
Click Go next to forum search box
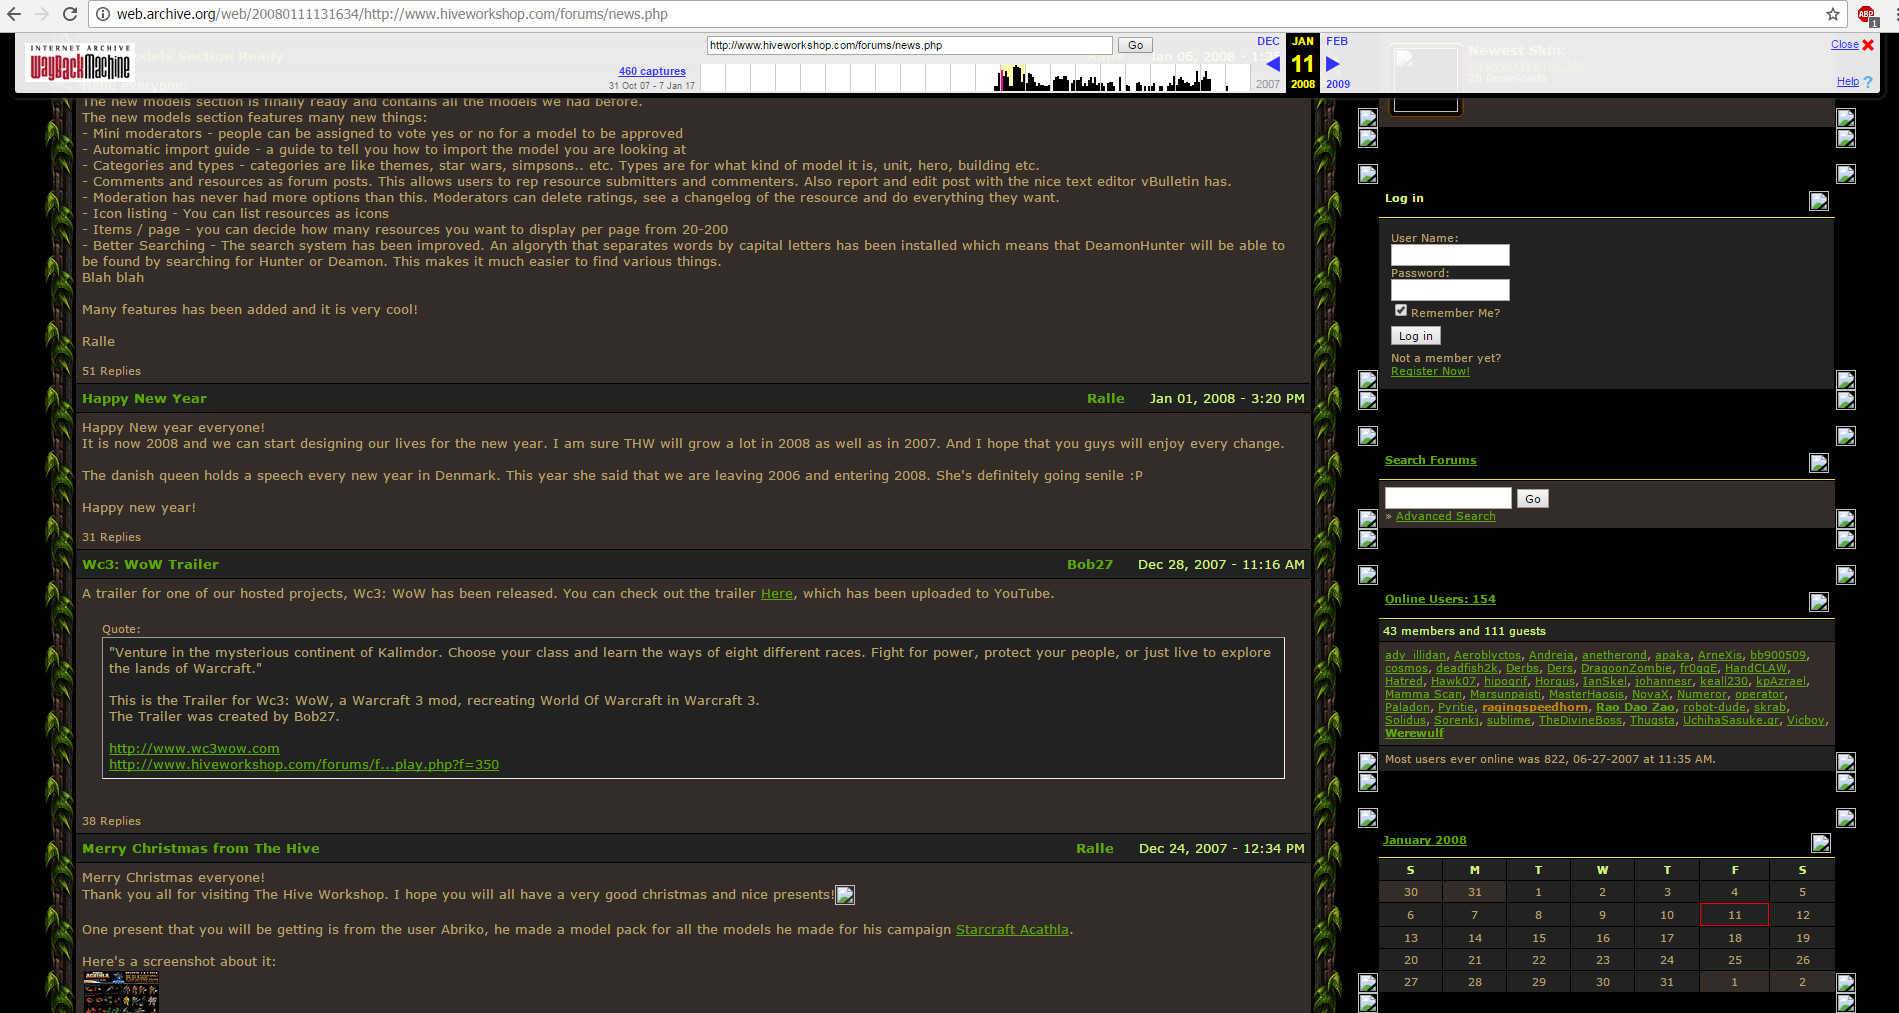tap(1533, 499)
